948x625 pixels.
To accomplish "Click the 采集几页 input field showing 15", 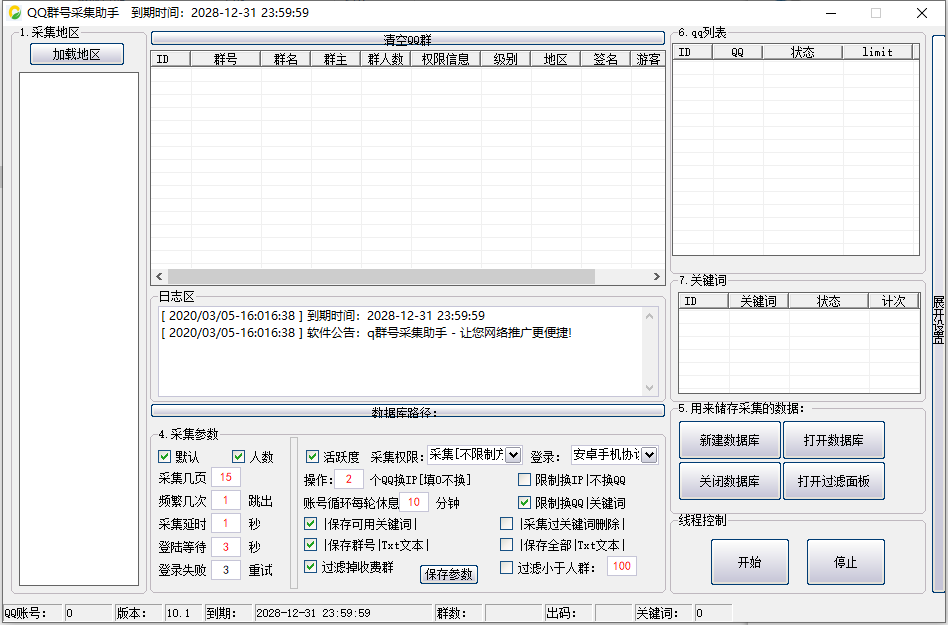I will 226,478.
